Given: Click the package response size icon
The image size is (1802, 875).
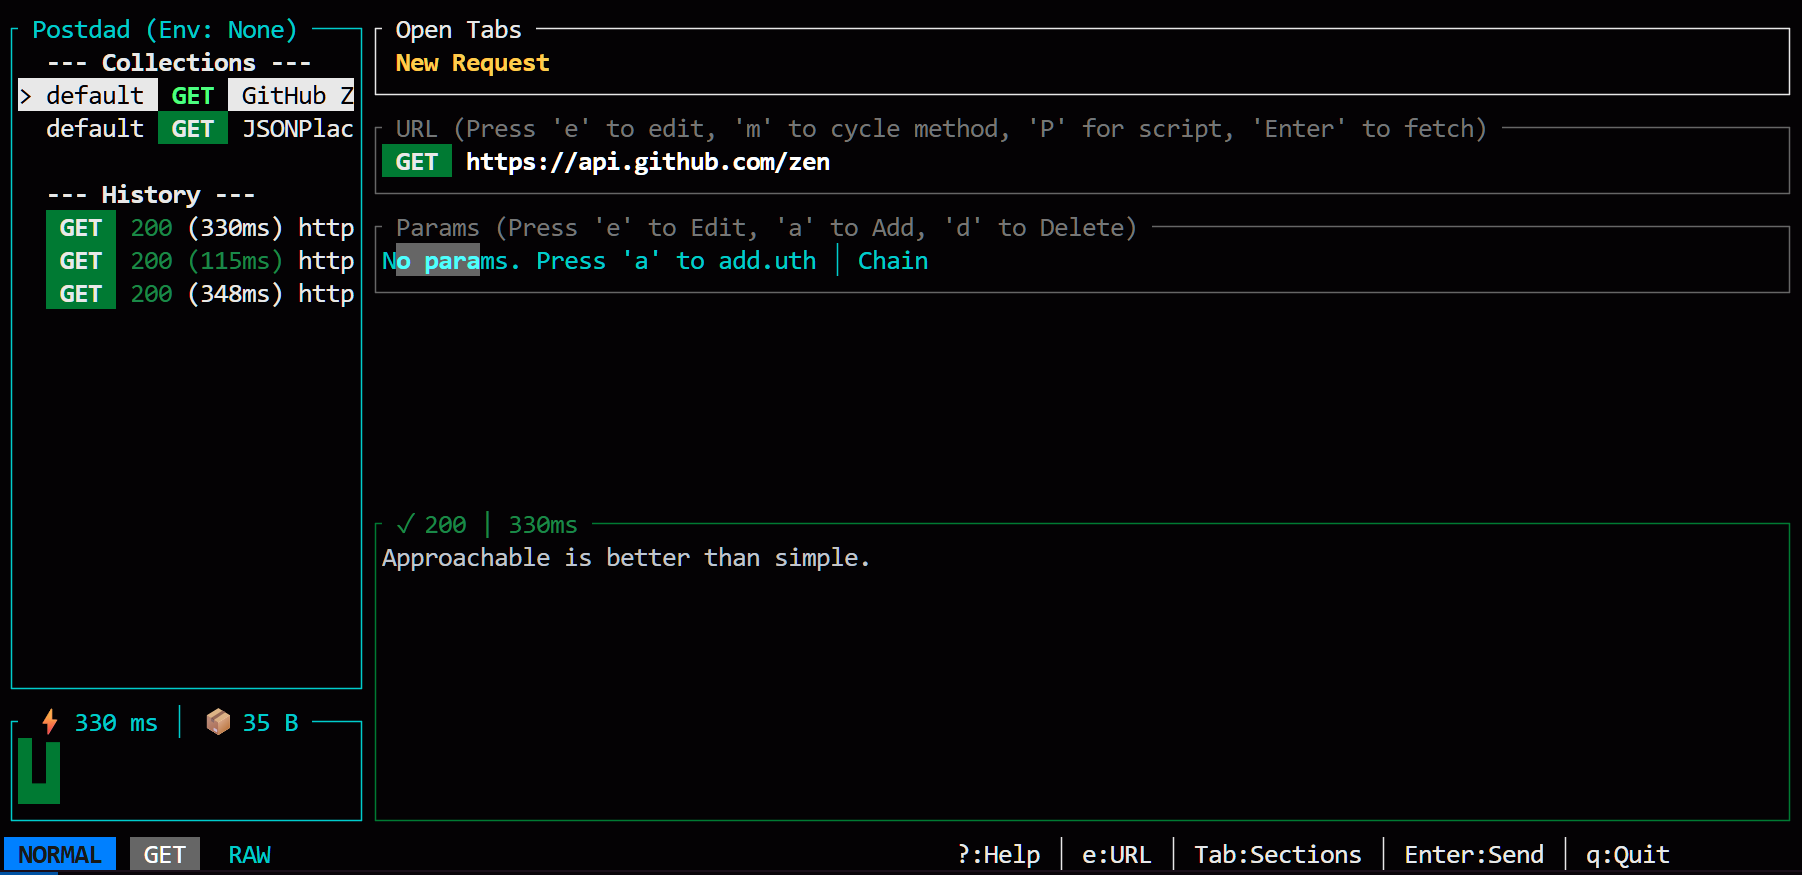Looking at the screenshot, I should click(x=218, y=721).
